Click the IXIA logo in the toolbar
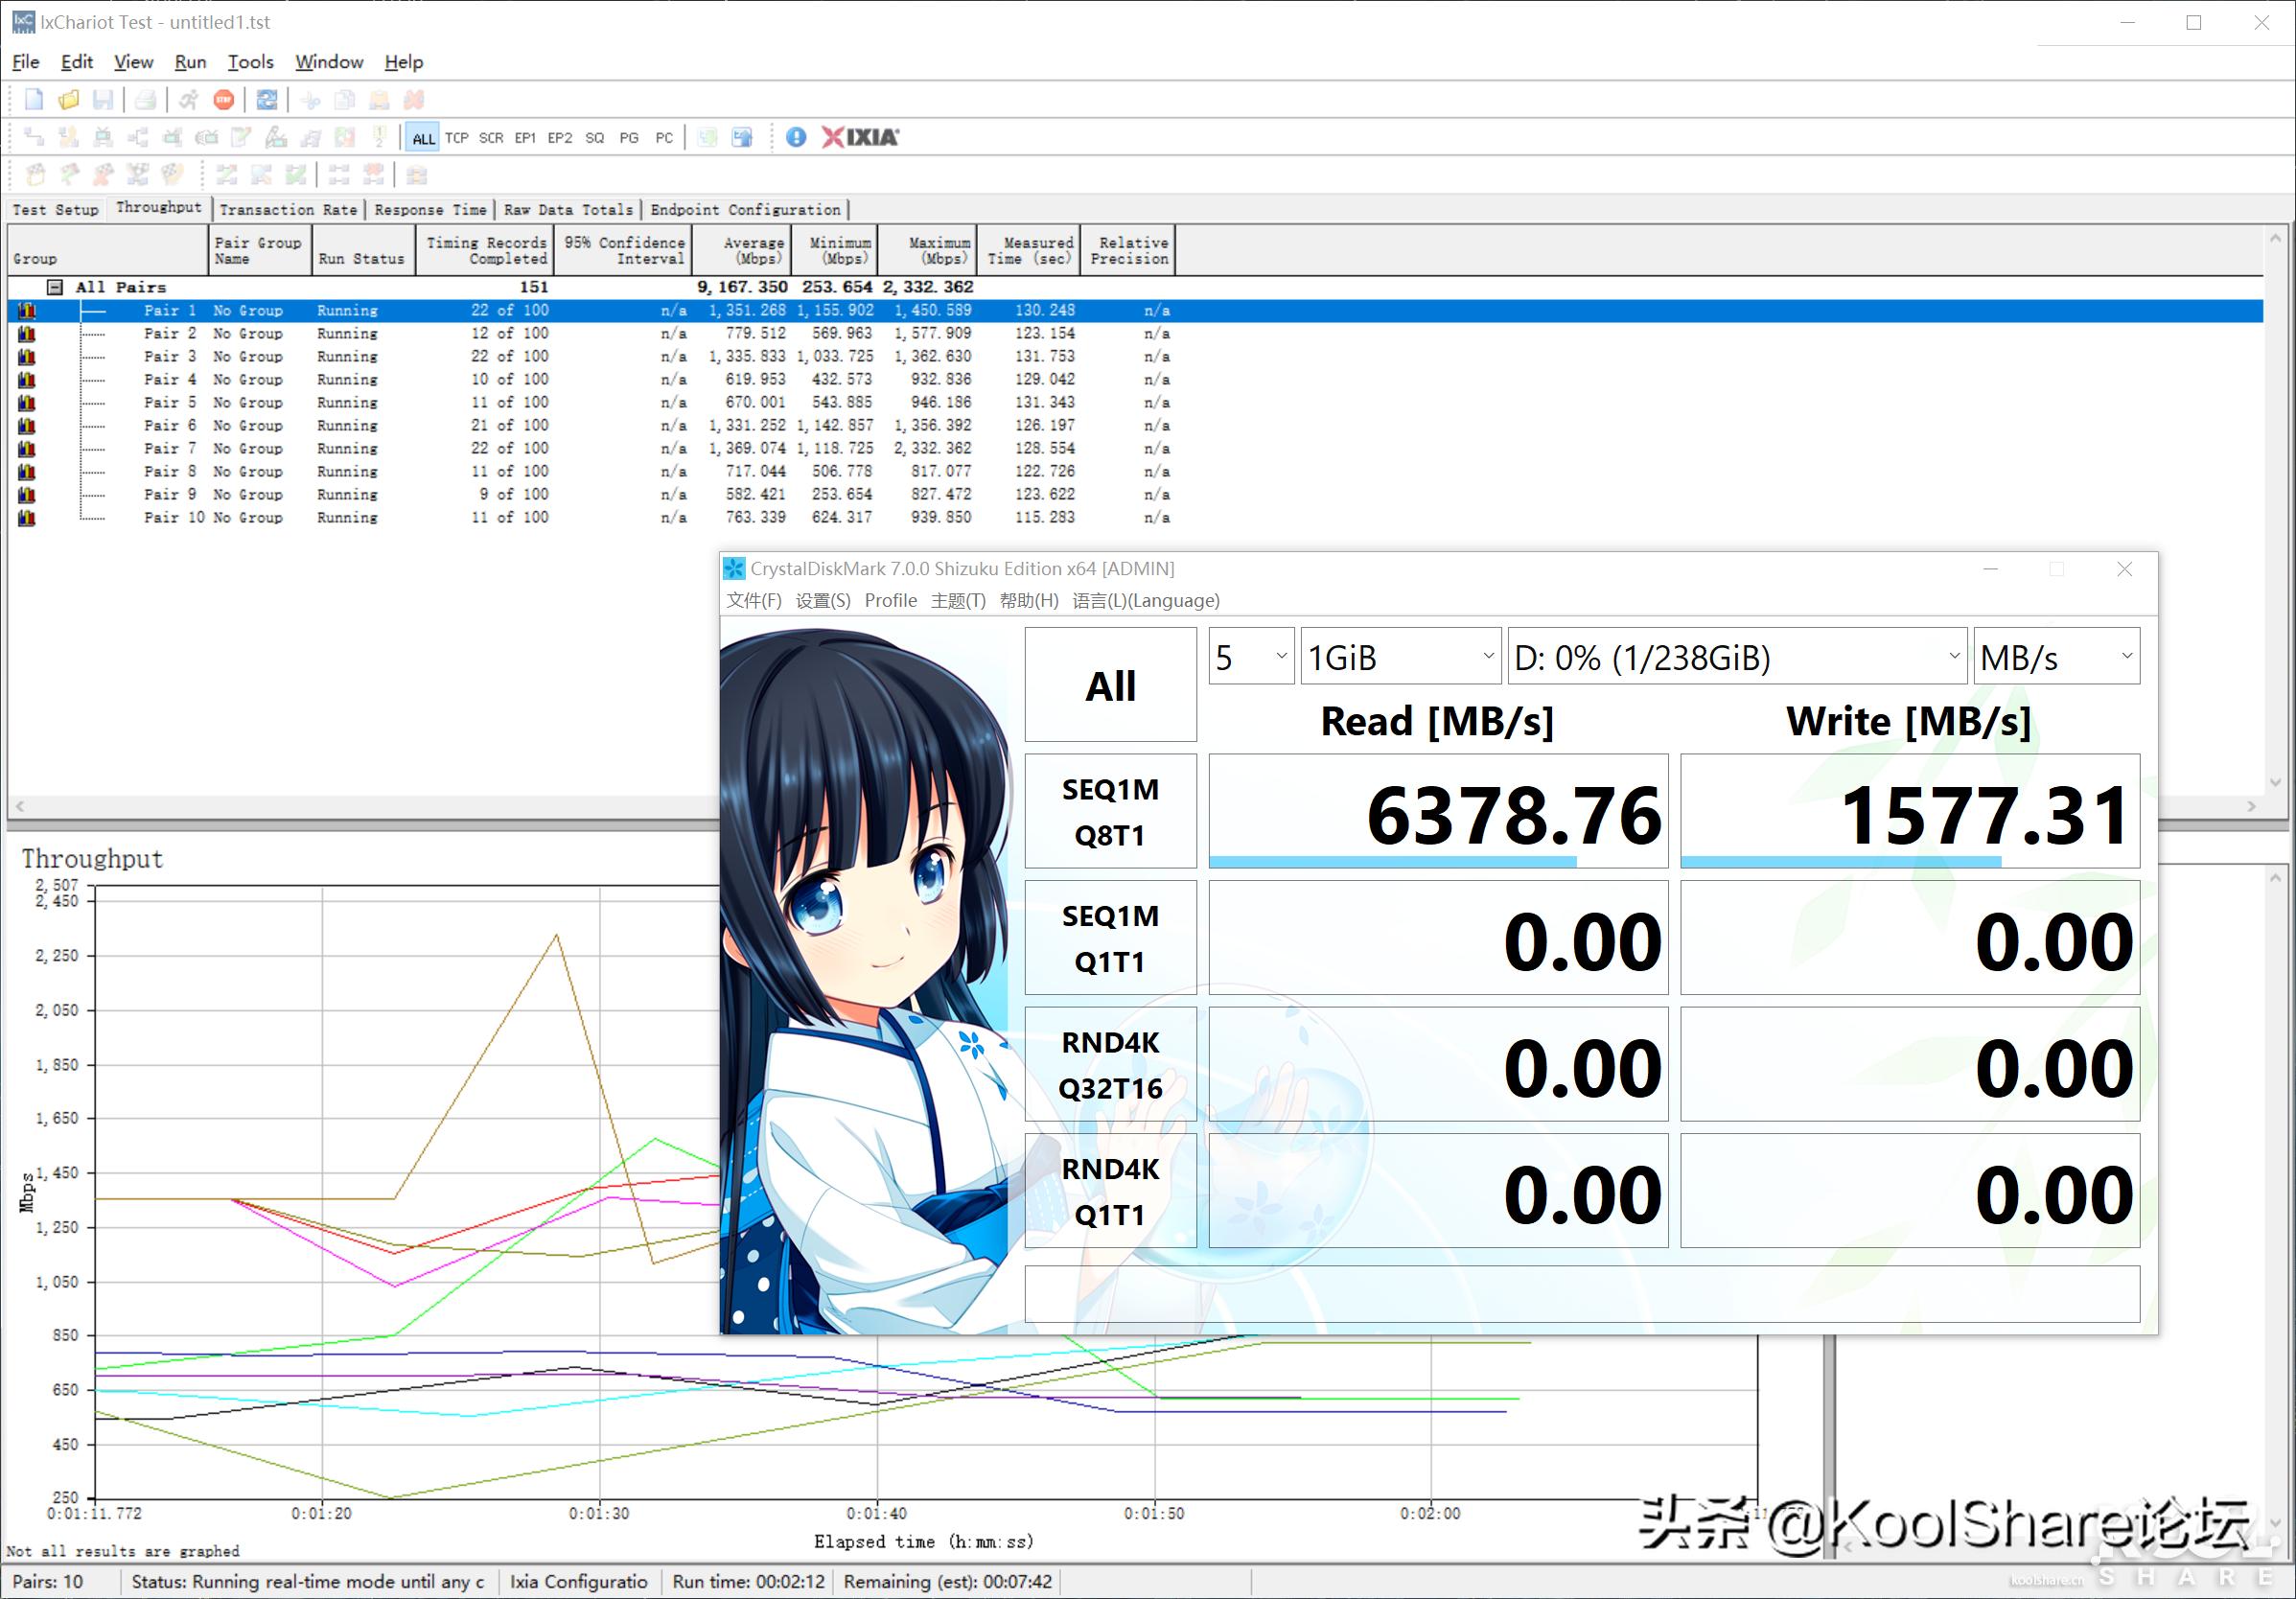This screenshot has width=2296, height=1599. pyautogui.click(x=856, y=137)
